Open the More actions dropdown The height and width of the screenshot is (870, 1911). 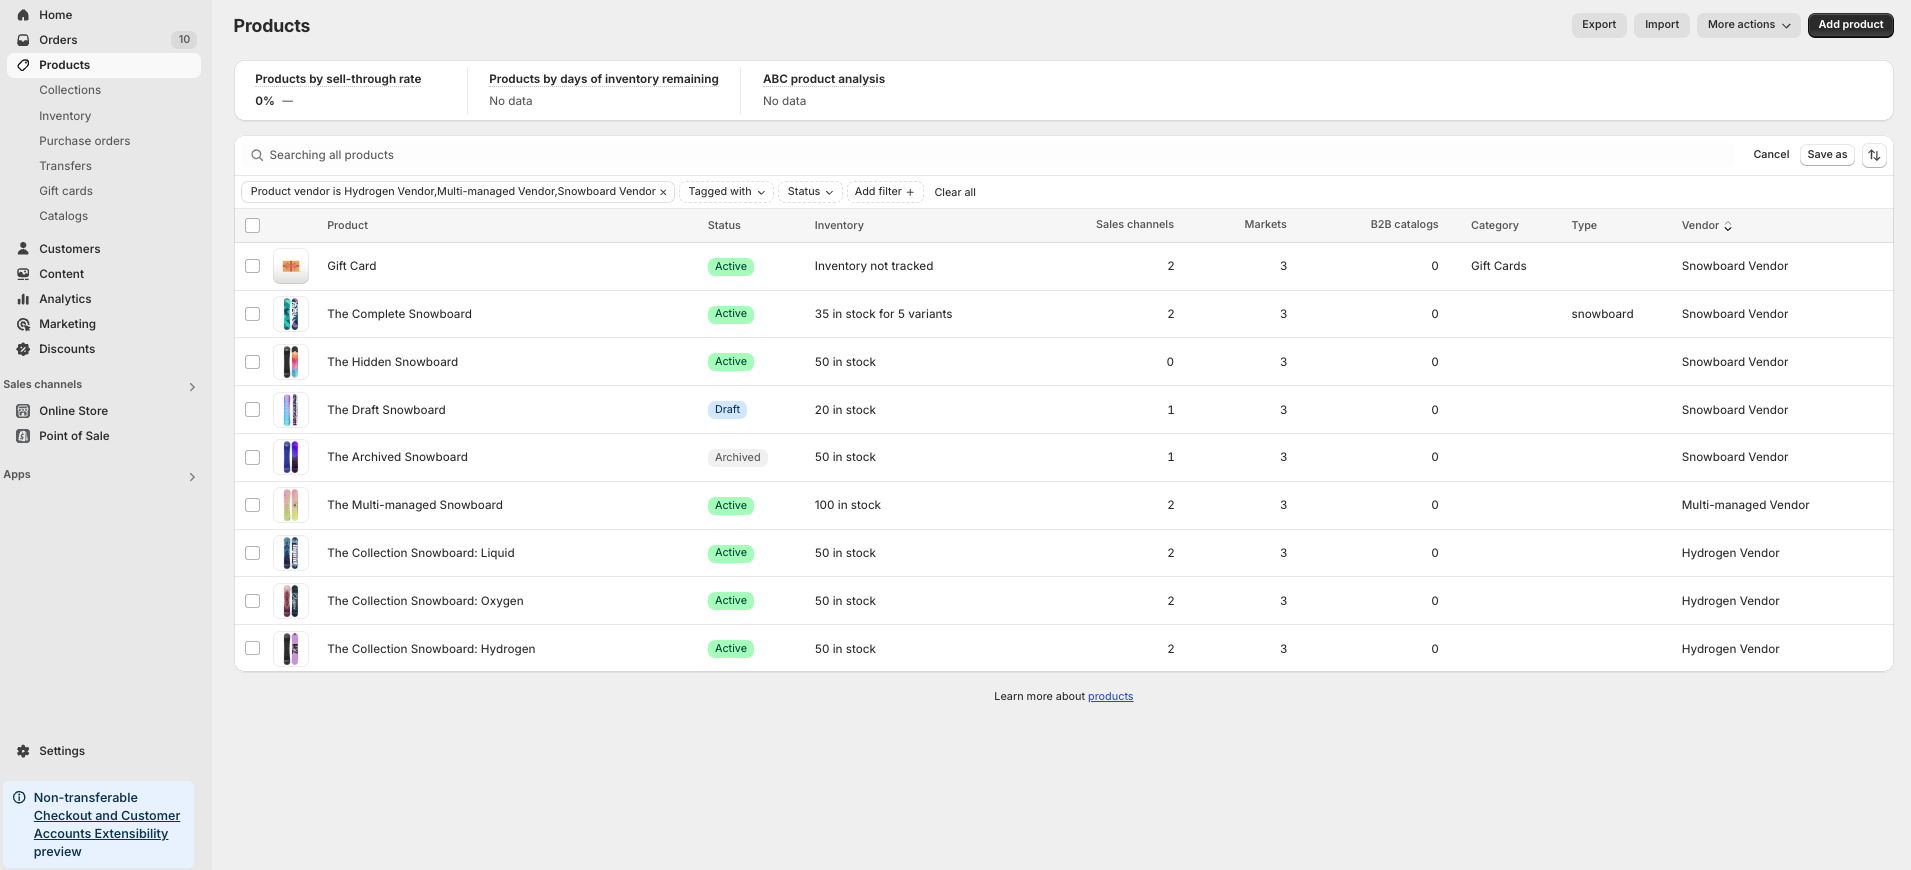click(x=1748, y=25)
